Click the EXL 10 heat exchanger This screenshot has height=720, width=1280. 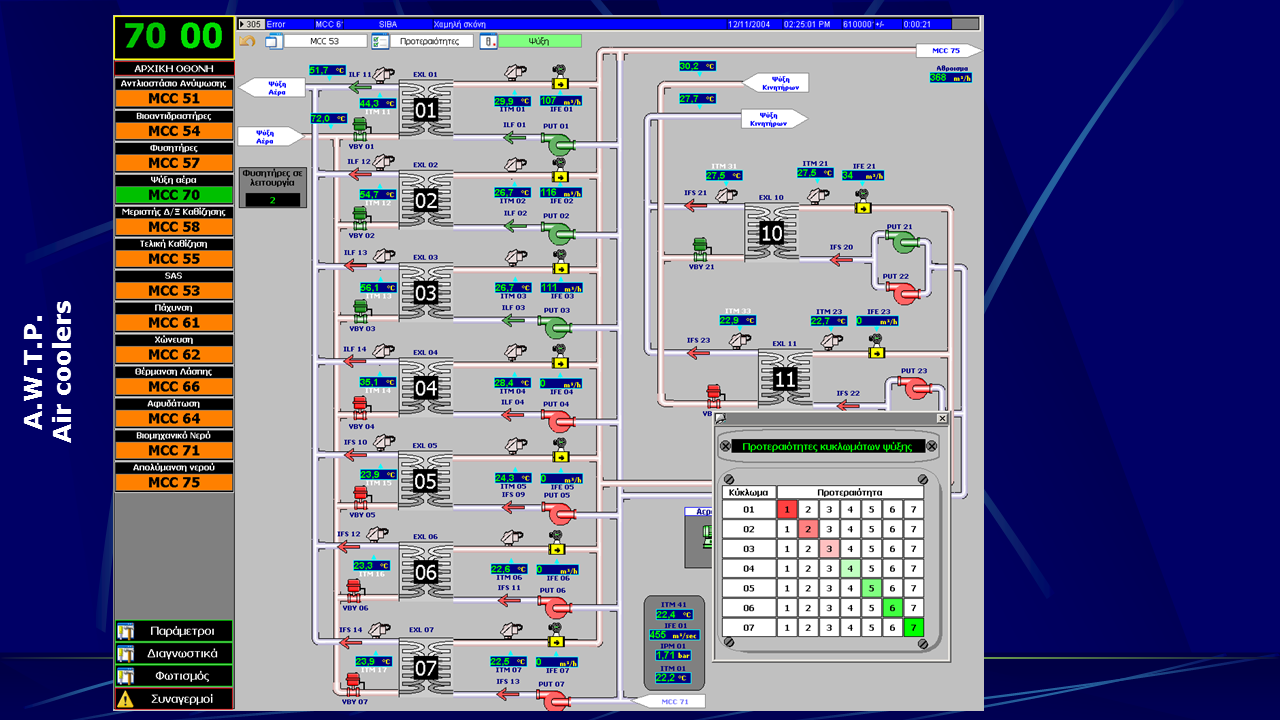pyautogui.click(x=771, y=233)
